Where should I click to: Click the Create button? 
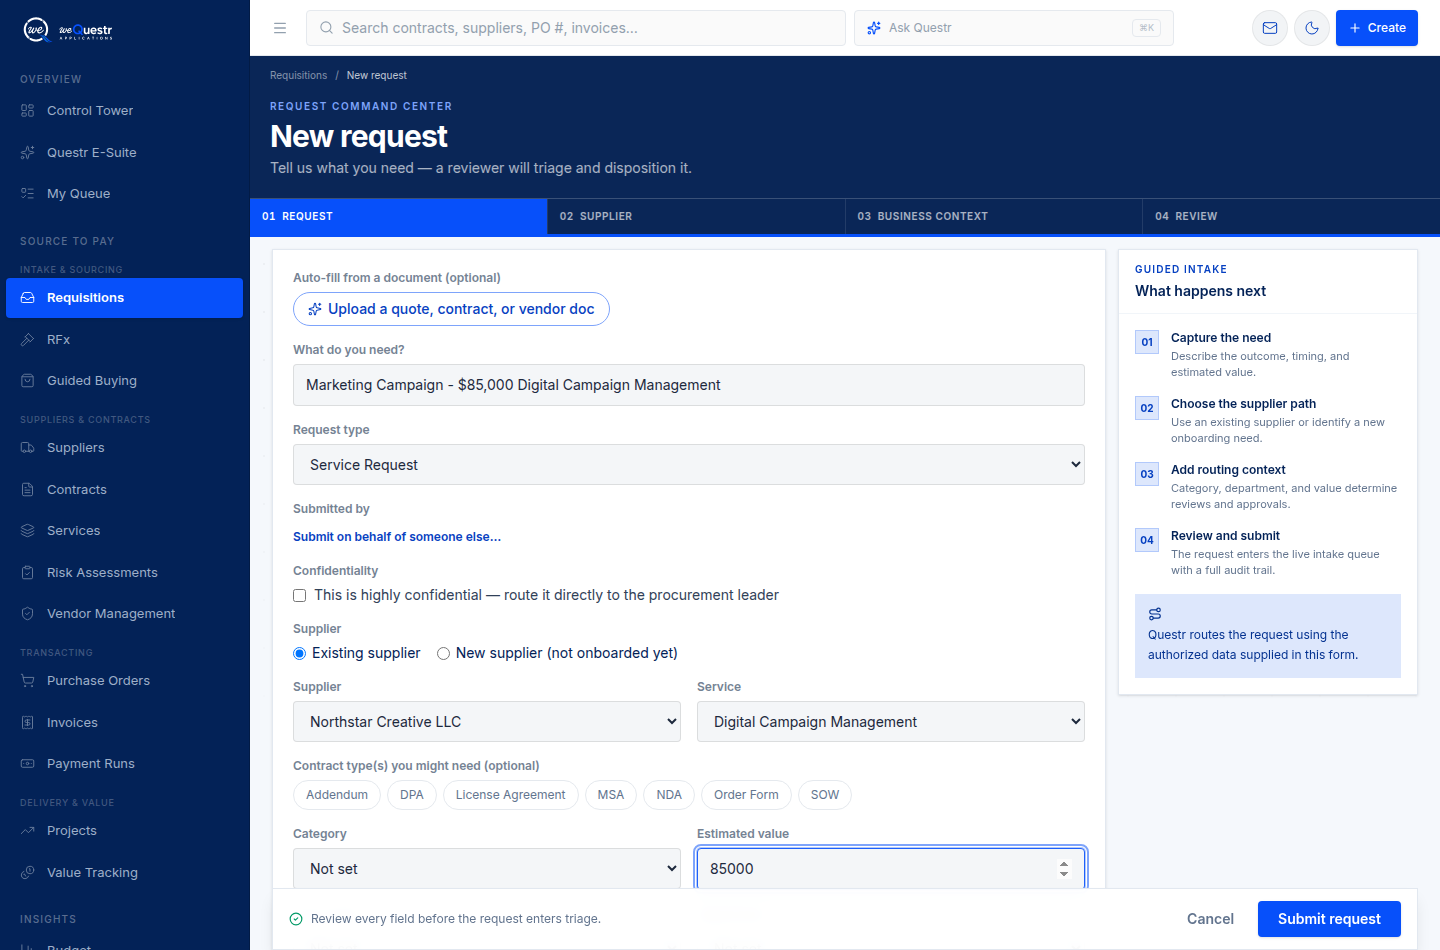pyautogui.click(x=1377, y=28)
